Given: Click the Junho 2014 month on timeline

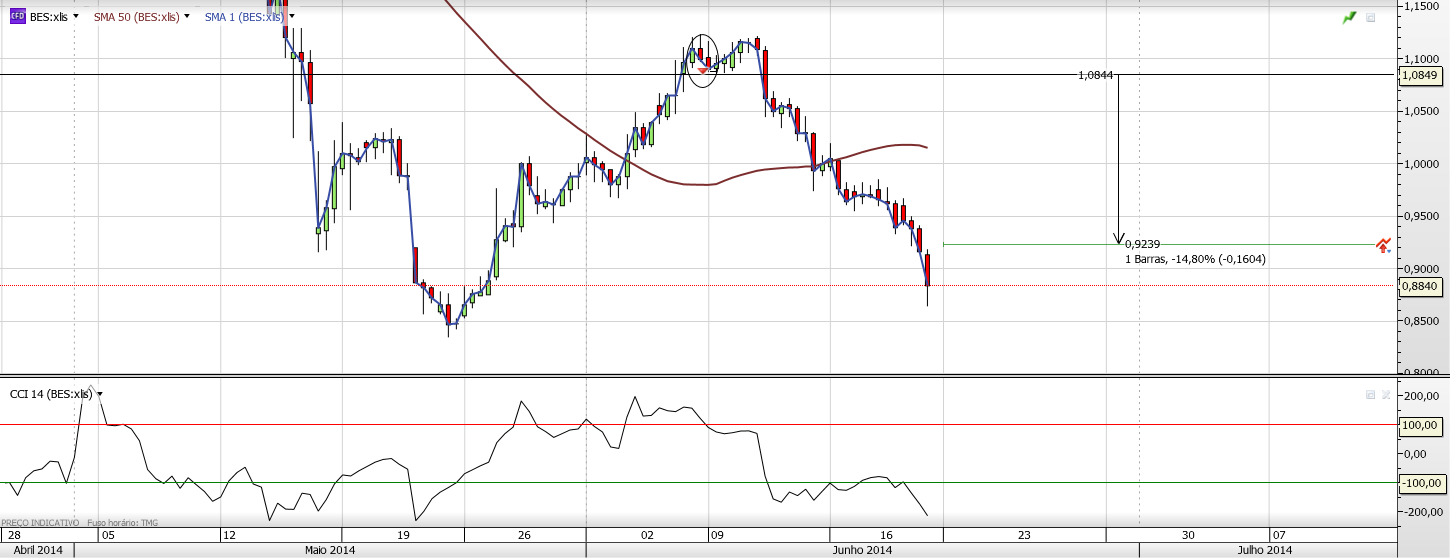Looking at the screenshot, I should (x=862, y=550).
